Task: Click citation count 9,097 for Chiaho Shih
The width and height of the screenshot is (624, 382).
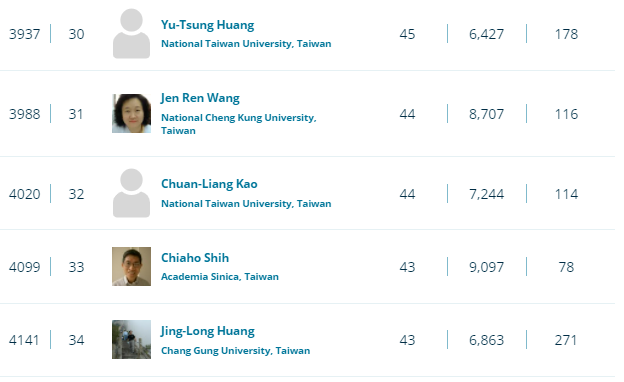Action: (486, 267)
